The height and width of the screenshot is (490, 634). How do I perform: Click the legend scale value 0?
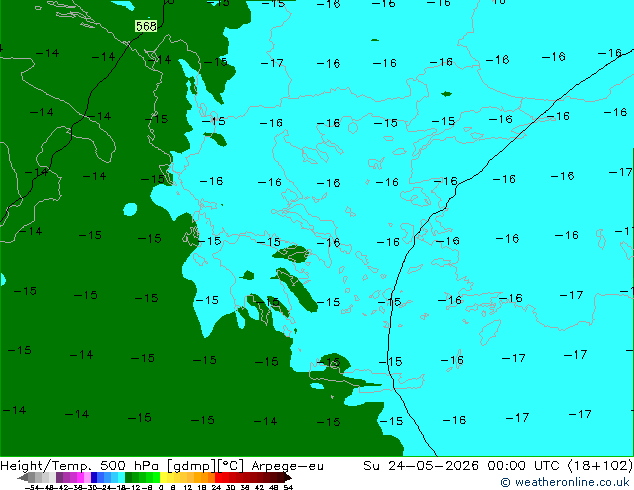[x=161, y=487]
